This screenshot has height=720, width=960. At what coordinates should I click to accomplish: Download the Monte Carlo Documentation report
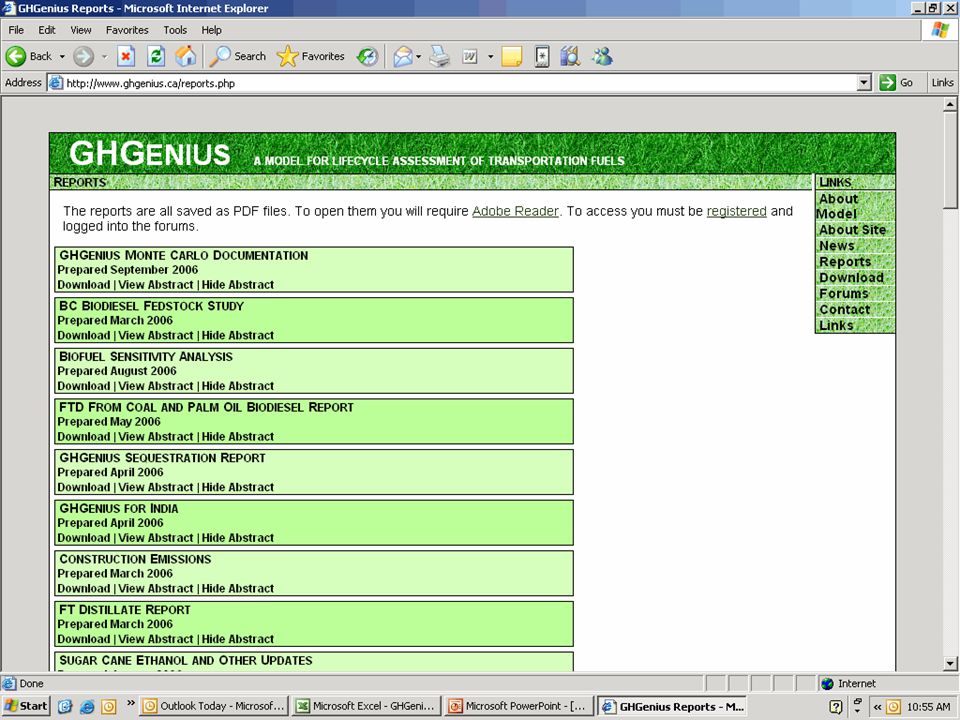point(83,285)
